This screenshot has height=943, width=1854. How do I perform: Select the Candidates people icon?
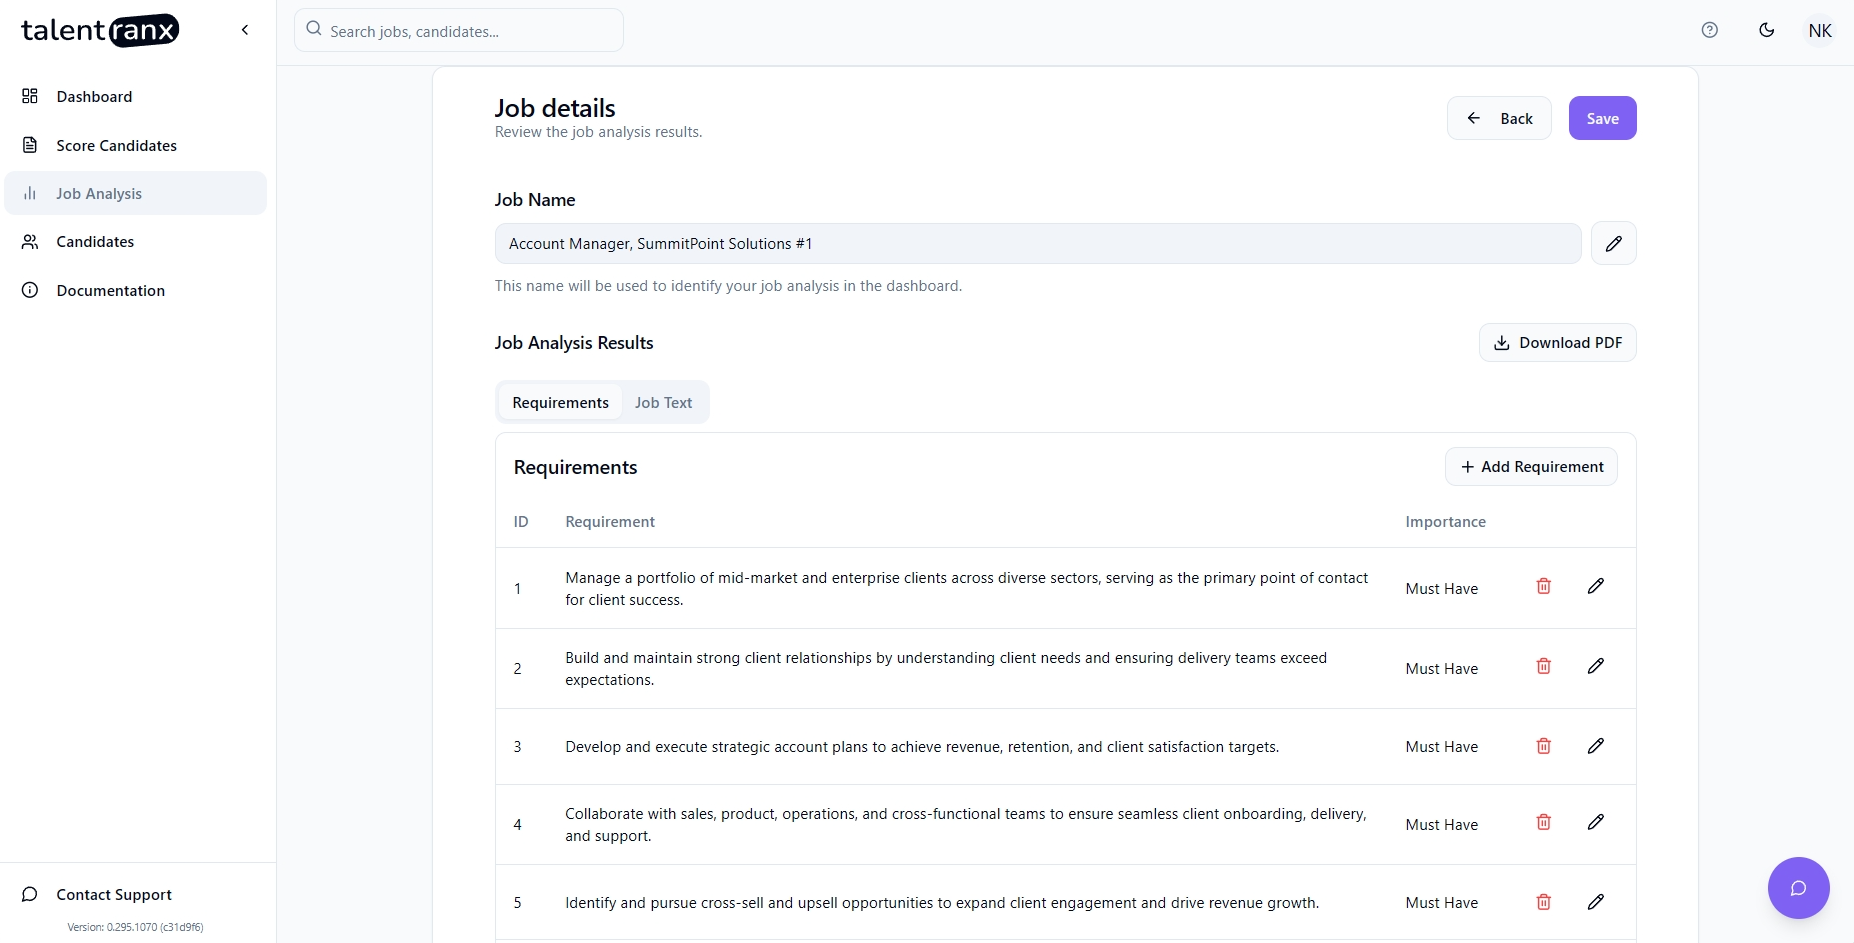click(x=30, y=241)
